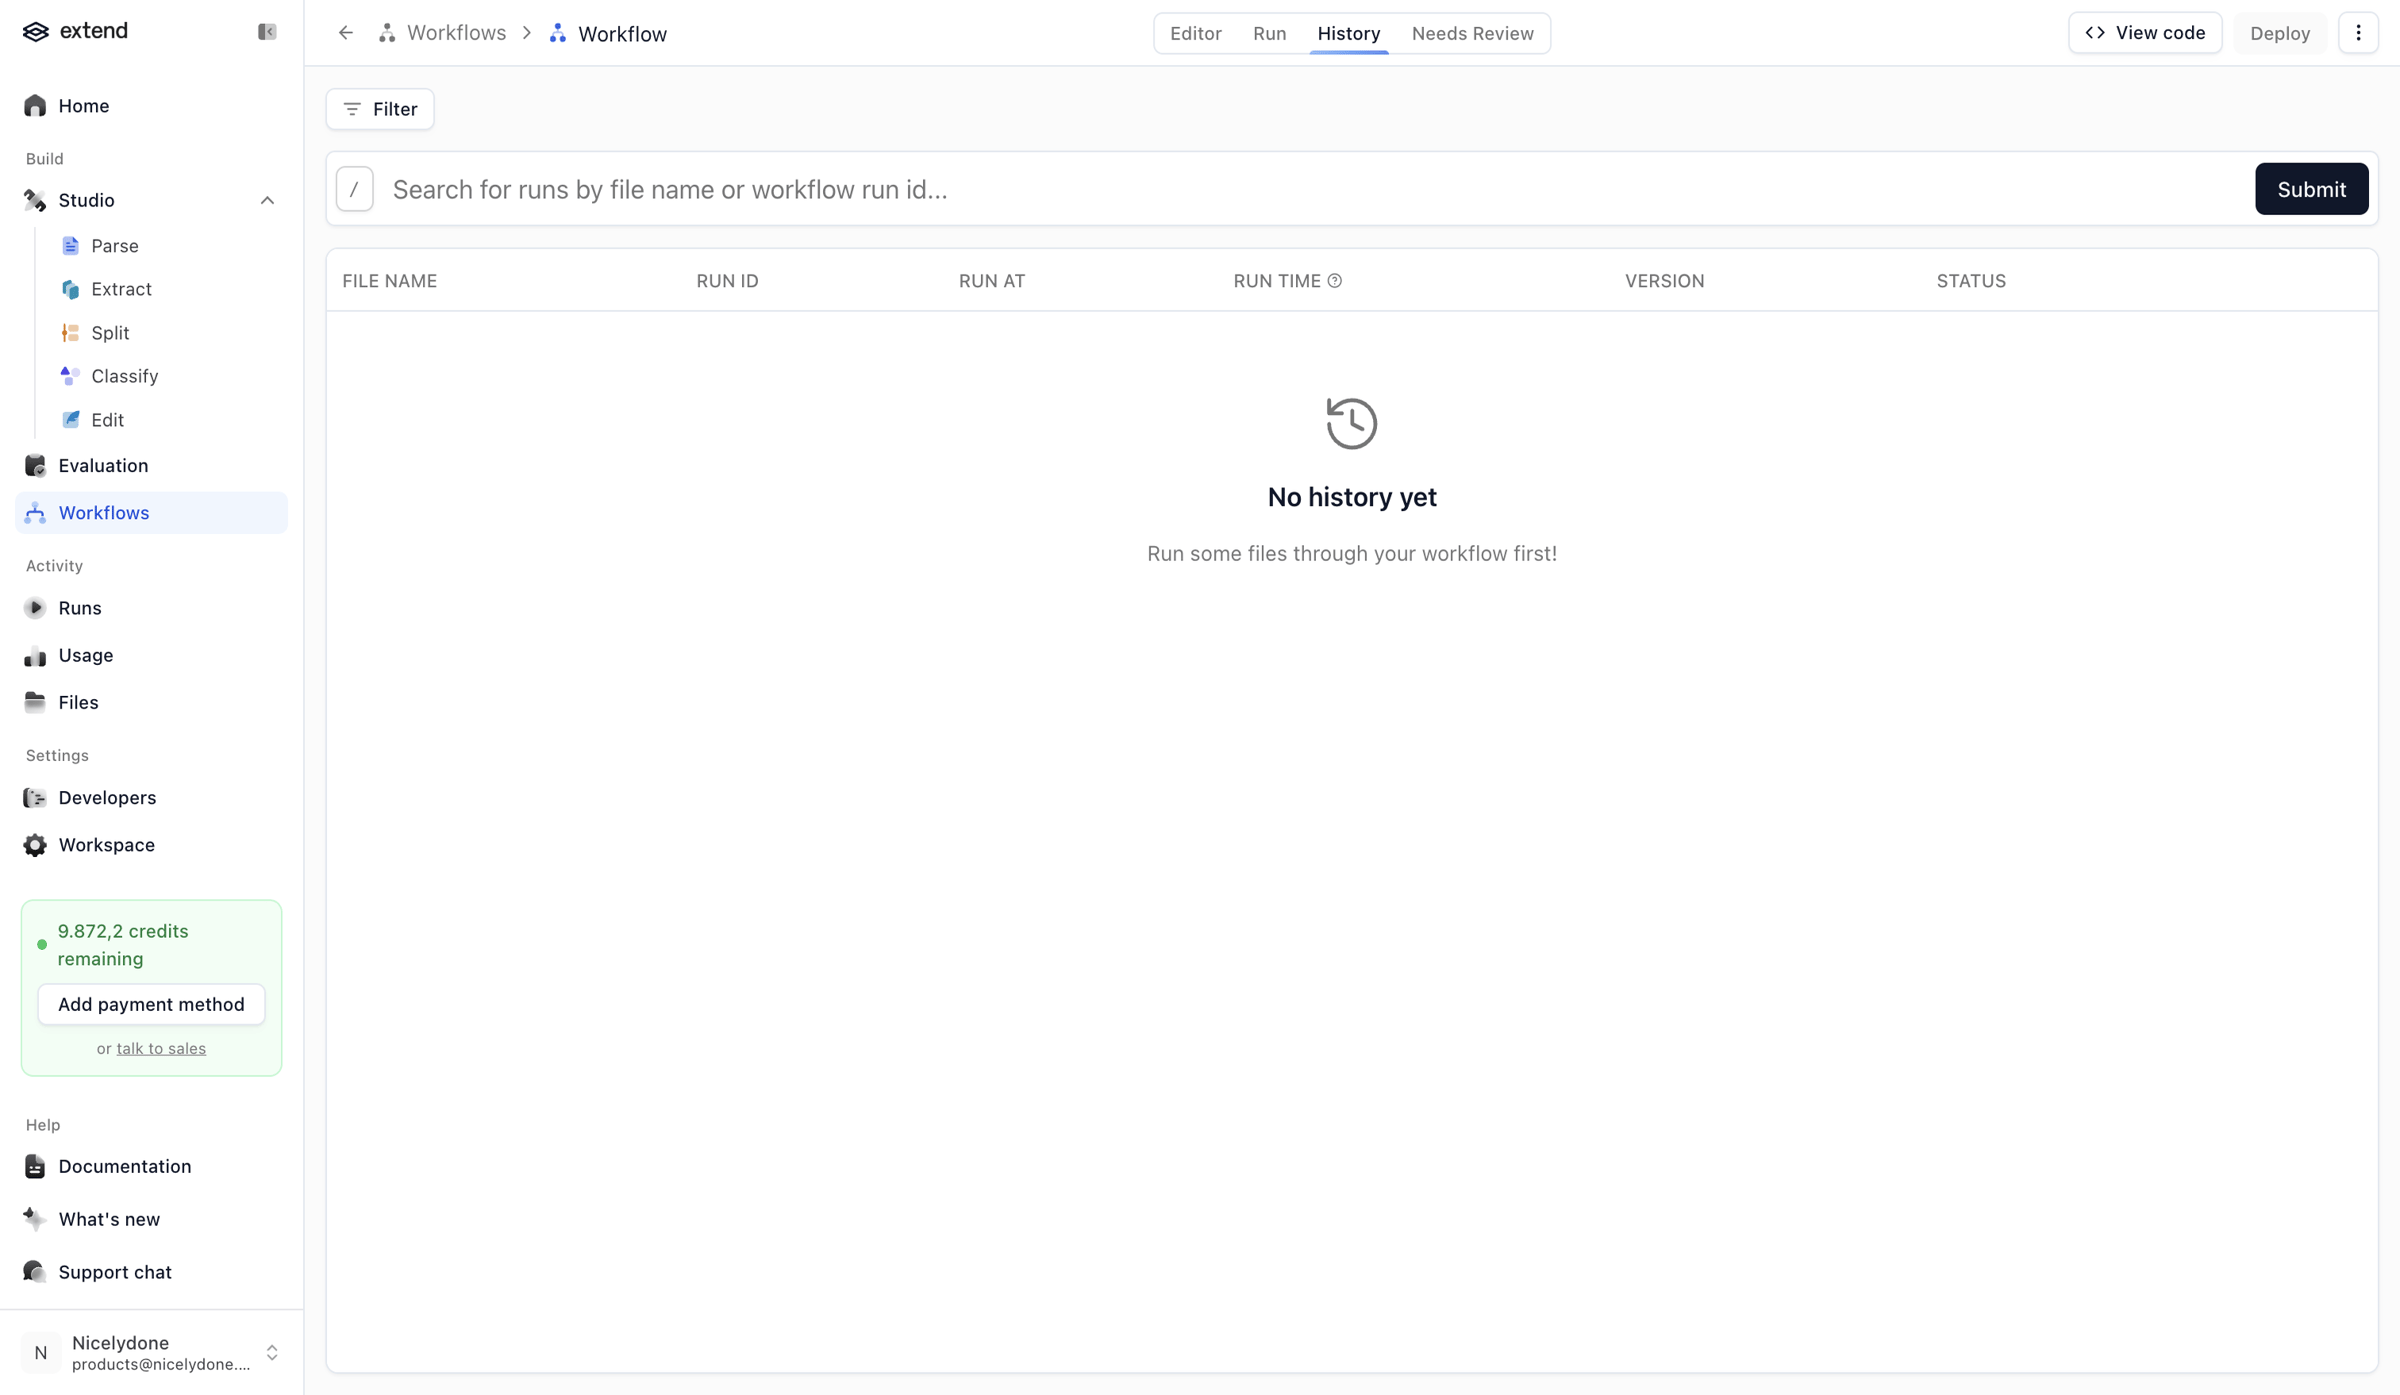Image resolution: width=2400 pixels, height=1395 pixels.
Task: Click the Documentation book icon
Action: (x=36, y=1167)
